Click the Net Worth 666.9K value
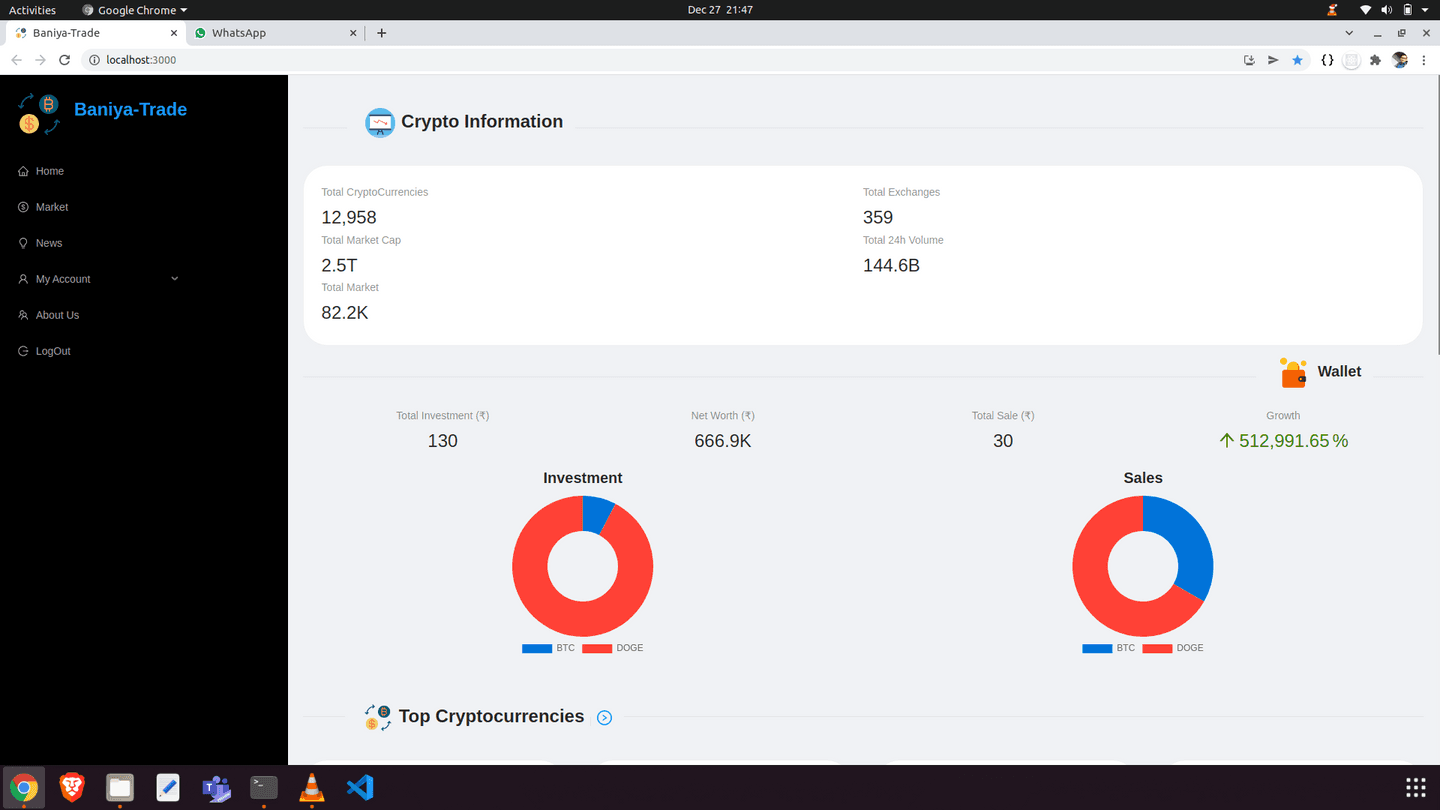 (x=723, y=441)
